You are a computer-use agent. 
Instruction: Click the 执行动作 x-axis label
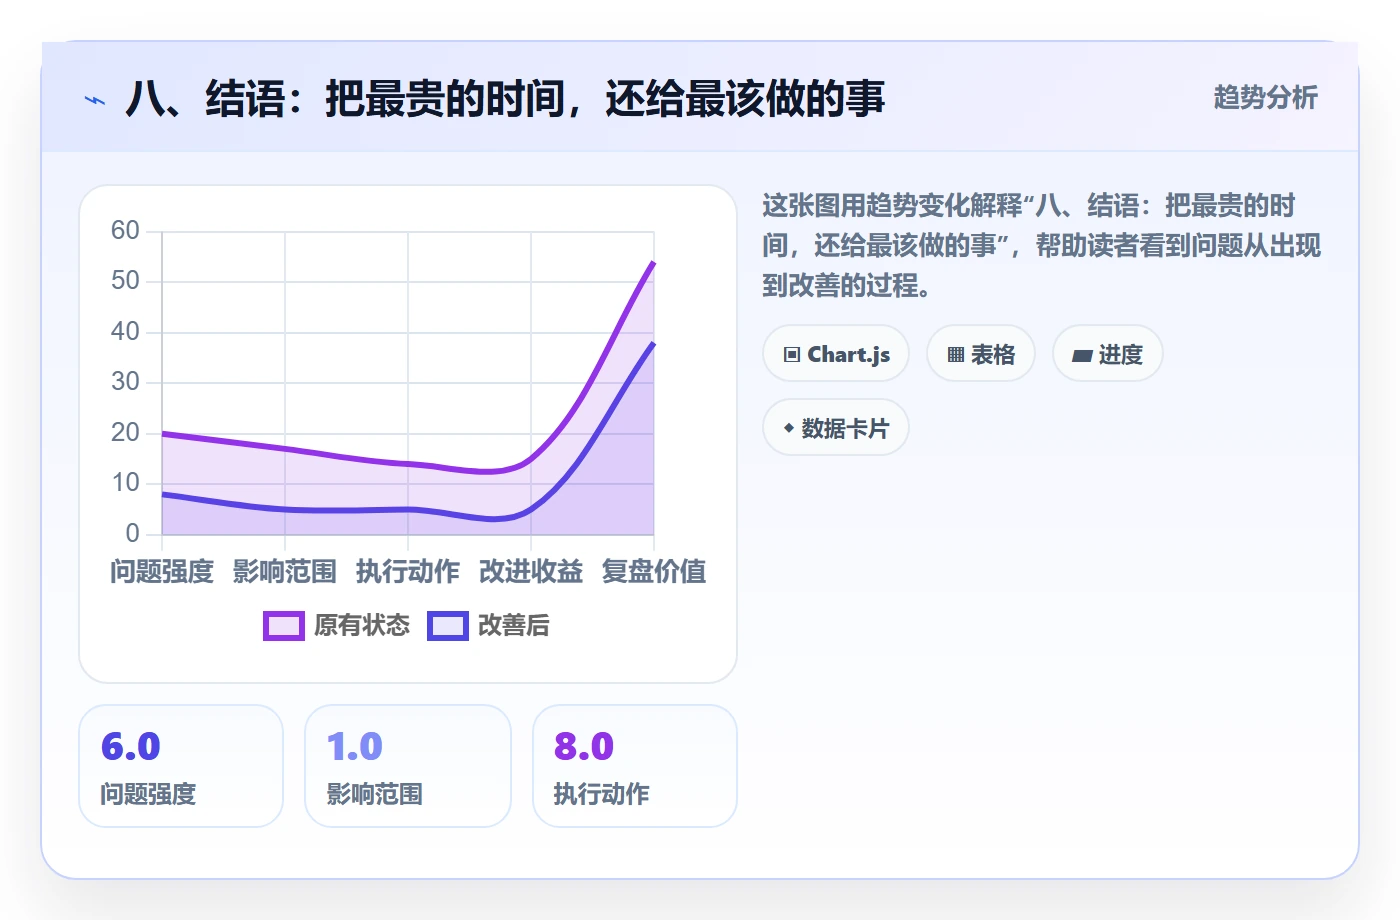click(x=408, y=572)
